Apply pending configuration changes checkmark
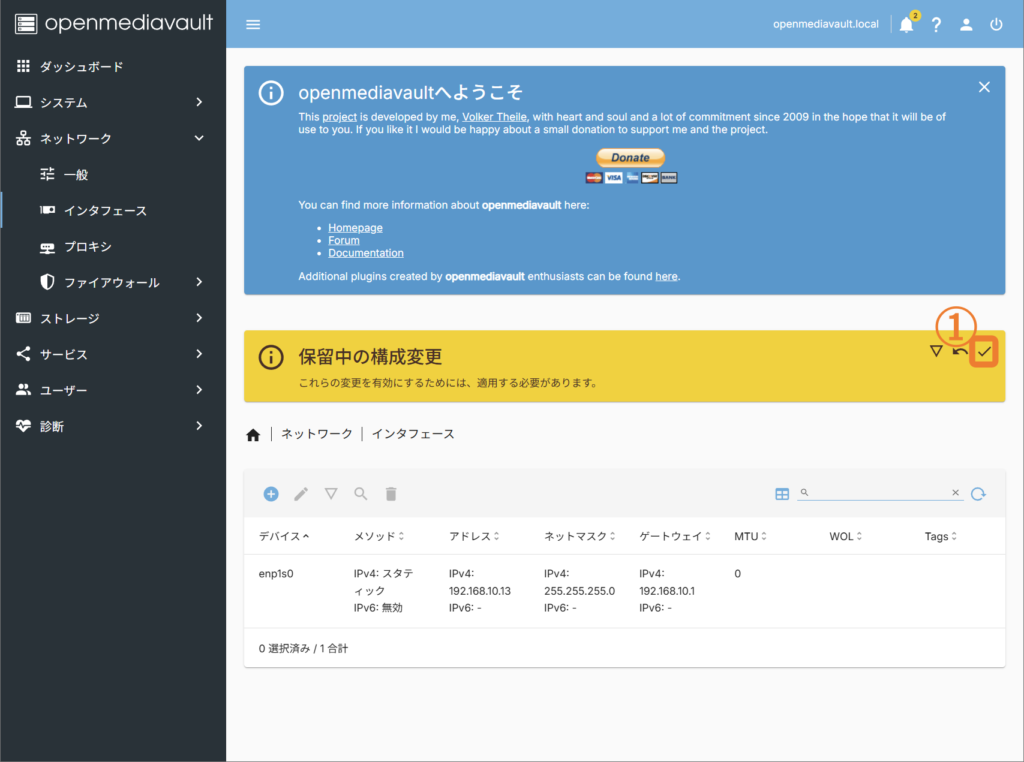The image size is (1024, 762). tap(984, 352)
